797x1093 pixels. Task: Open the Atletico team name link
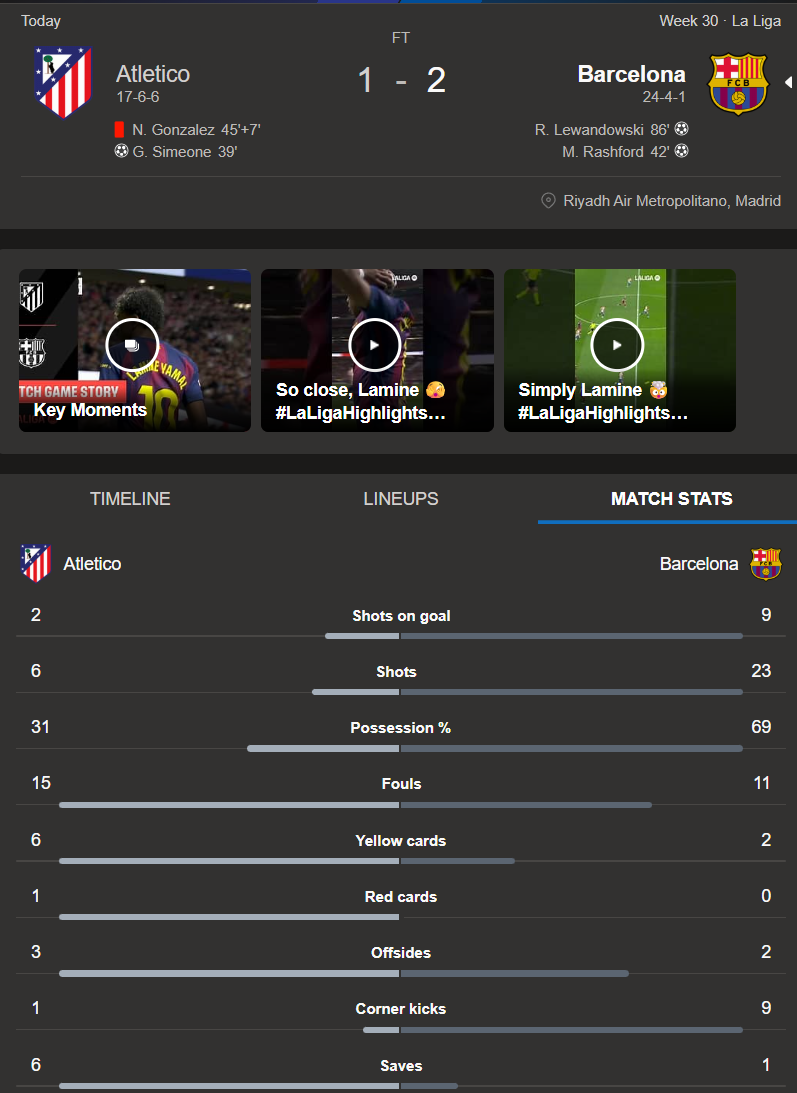152,74
